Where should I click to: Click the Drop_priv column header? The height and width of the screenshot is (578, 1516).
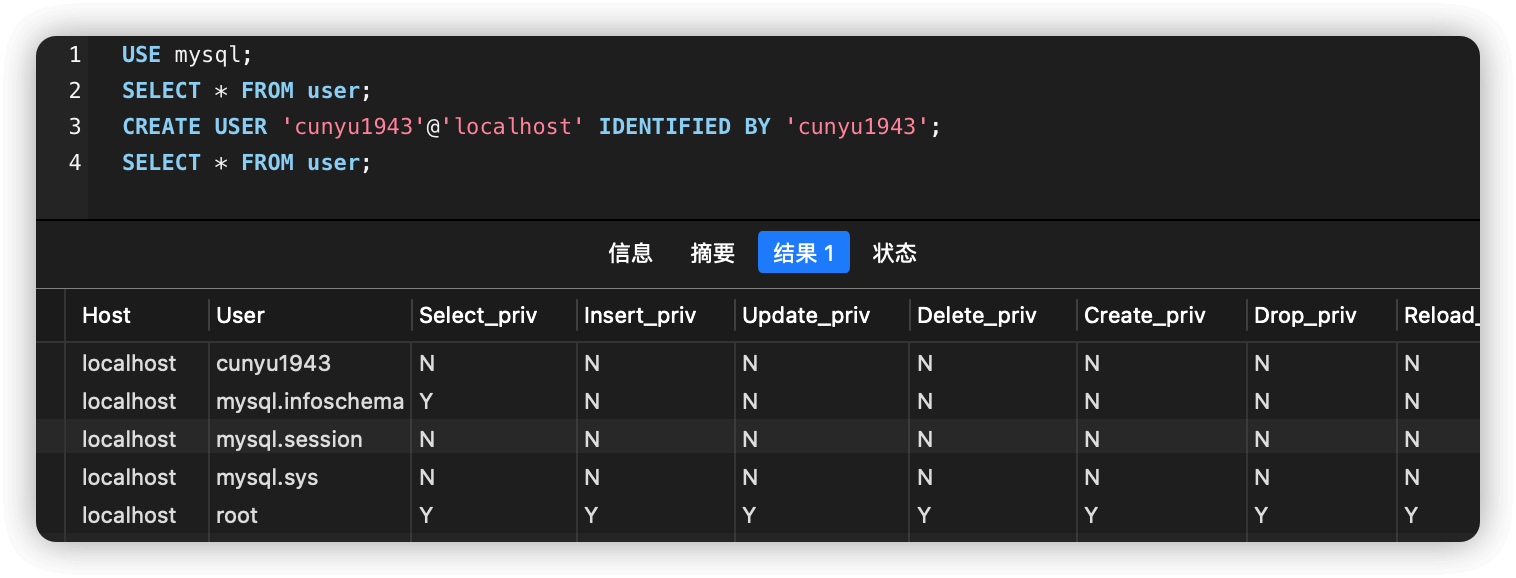1305,316
